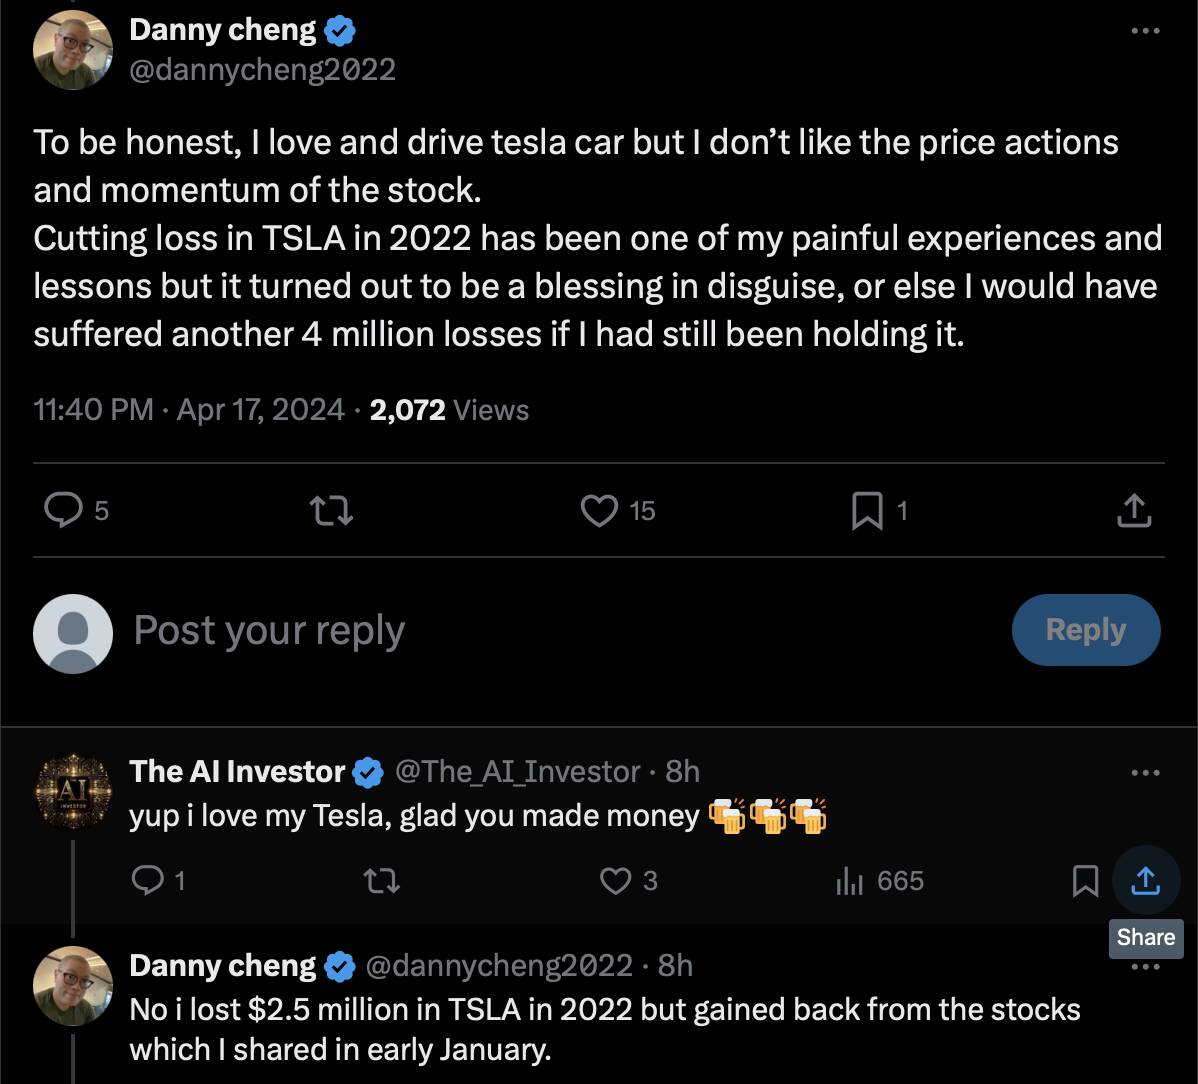View analytics showing 665 views
This screenshot has width=1198, height=1084.
click(x=849, y=880)
